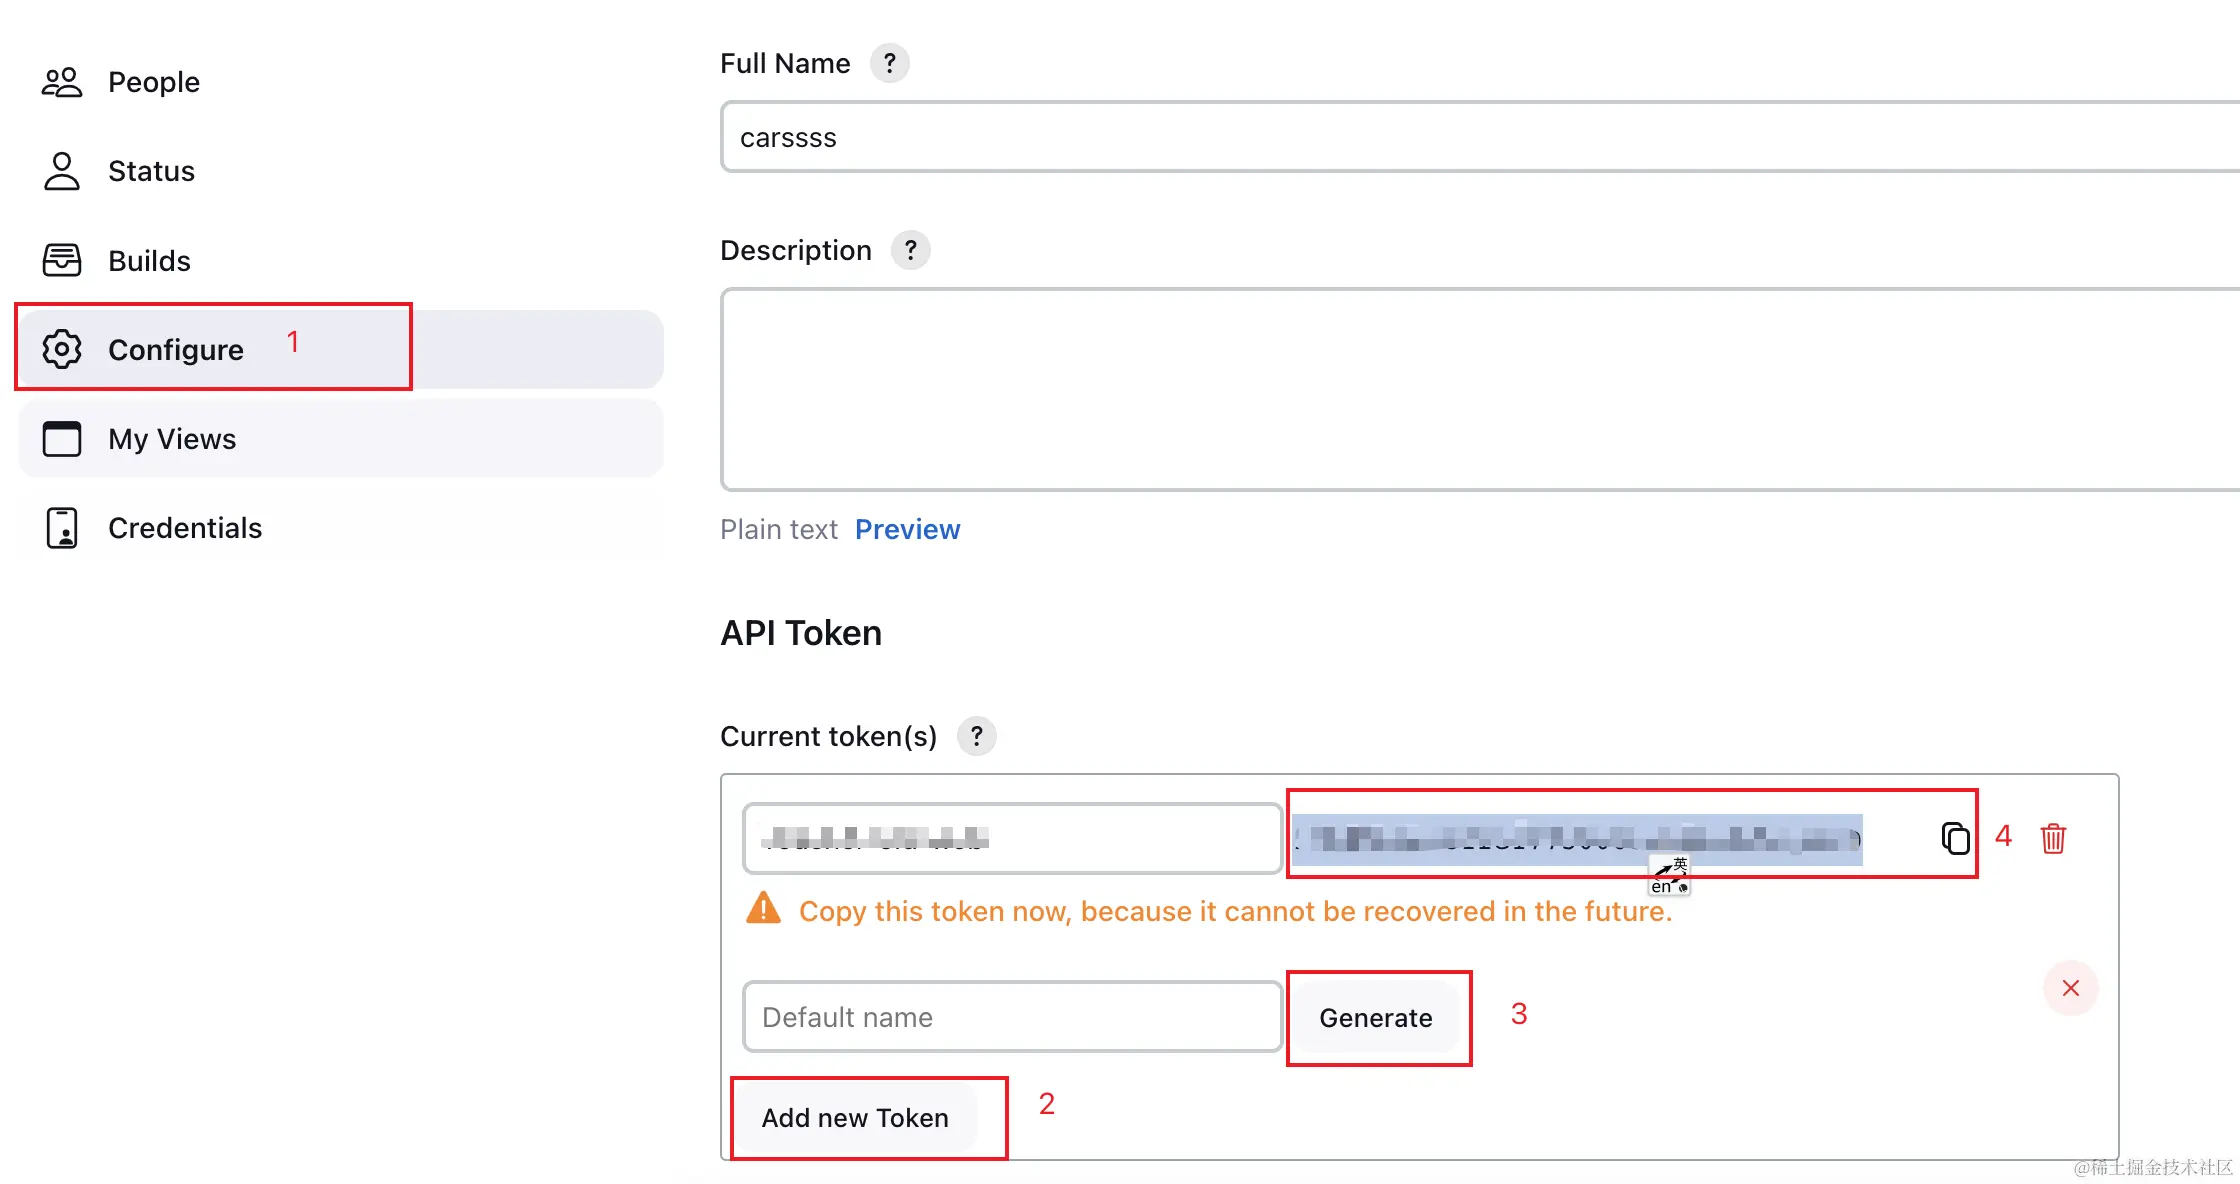
Task: Copy the generated token with copy icon
Action: coord(1955,838)
